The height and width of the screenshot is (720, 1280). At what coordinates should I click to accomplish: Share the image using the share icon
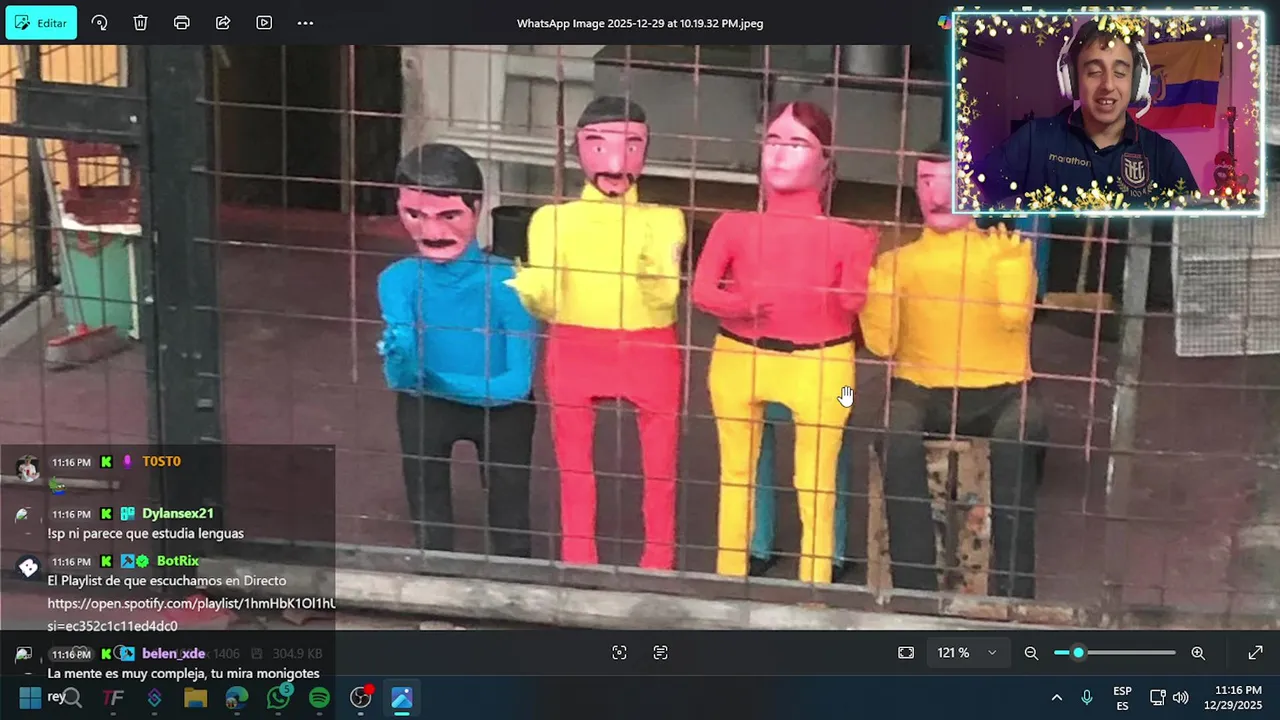pyautogui.click(x=223, y=23)
